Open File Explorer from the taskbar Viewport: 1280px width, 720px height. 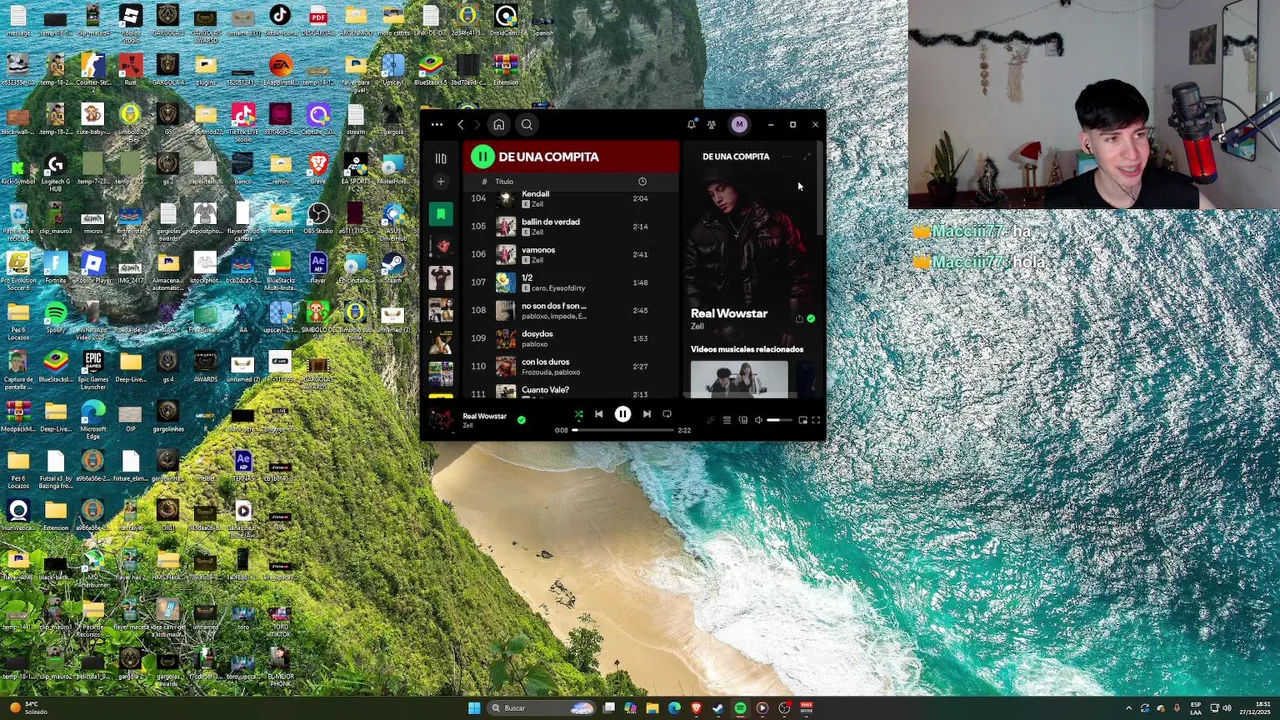pos(652,708)
